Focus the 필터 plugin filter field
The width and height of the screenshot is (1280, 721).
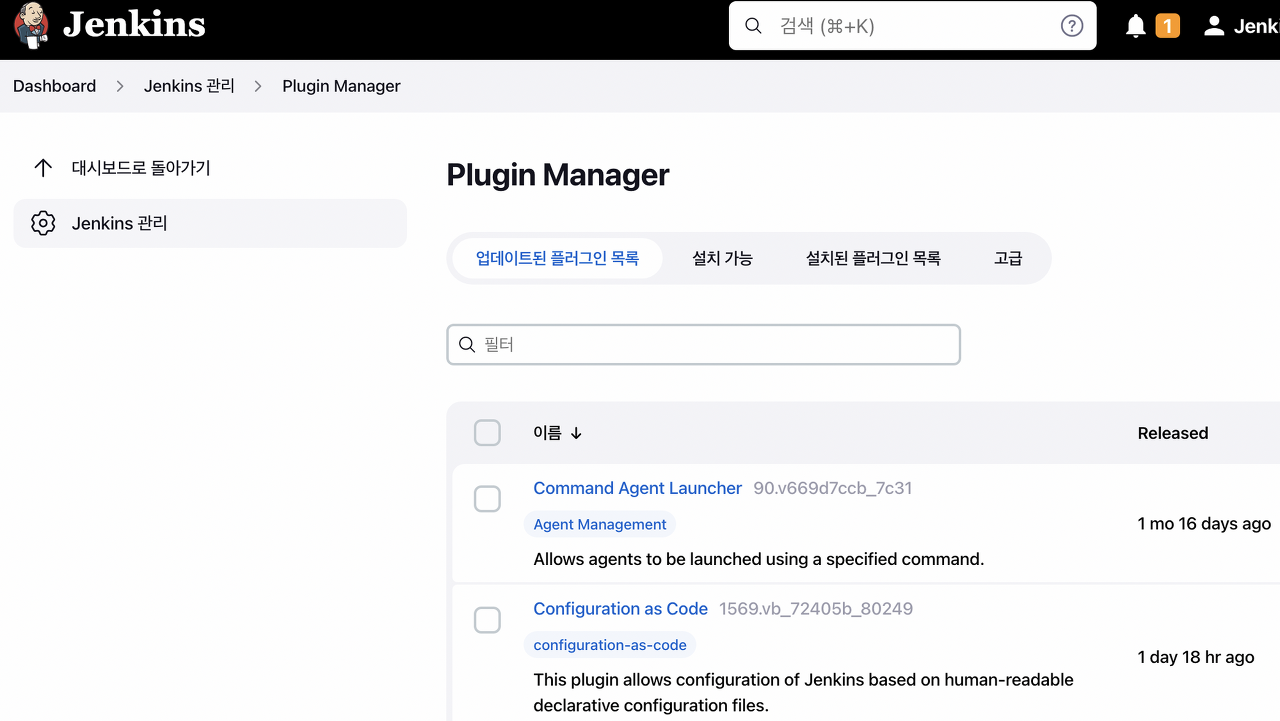pyautogui.click(x=703, y=344)
